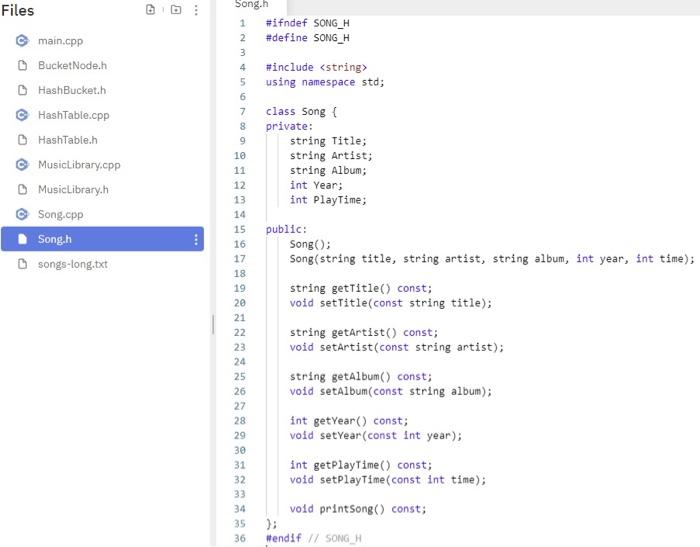Click line number 15 in the gutter
This screenshot has width=700, height=547.
click(240, 229)
